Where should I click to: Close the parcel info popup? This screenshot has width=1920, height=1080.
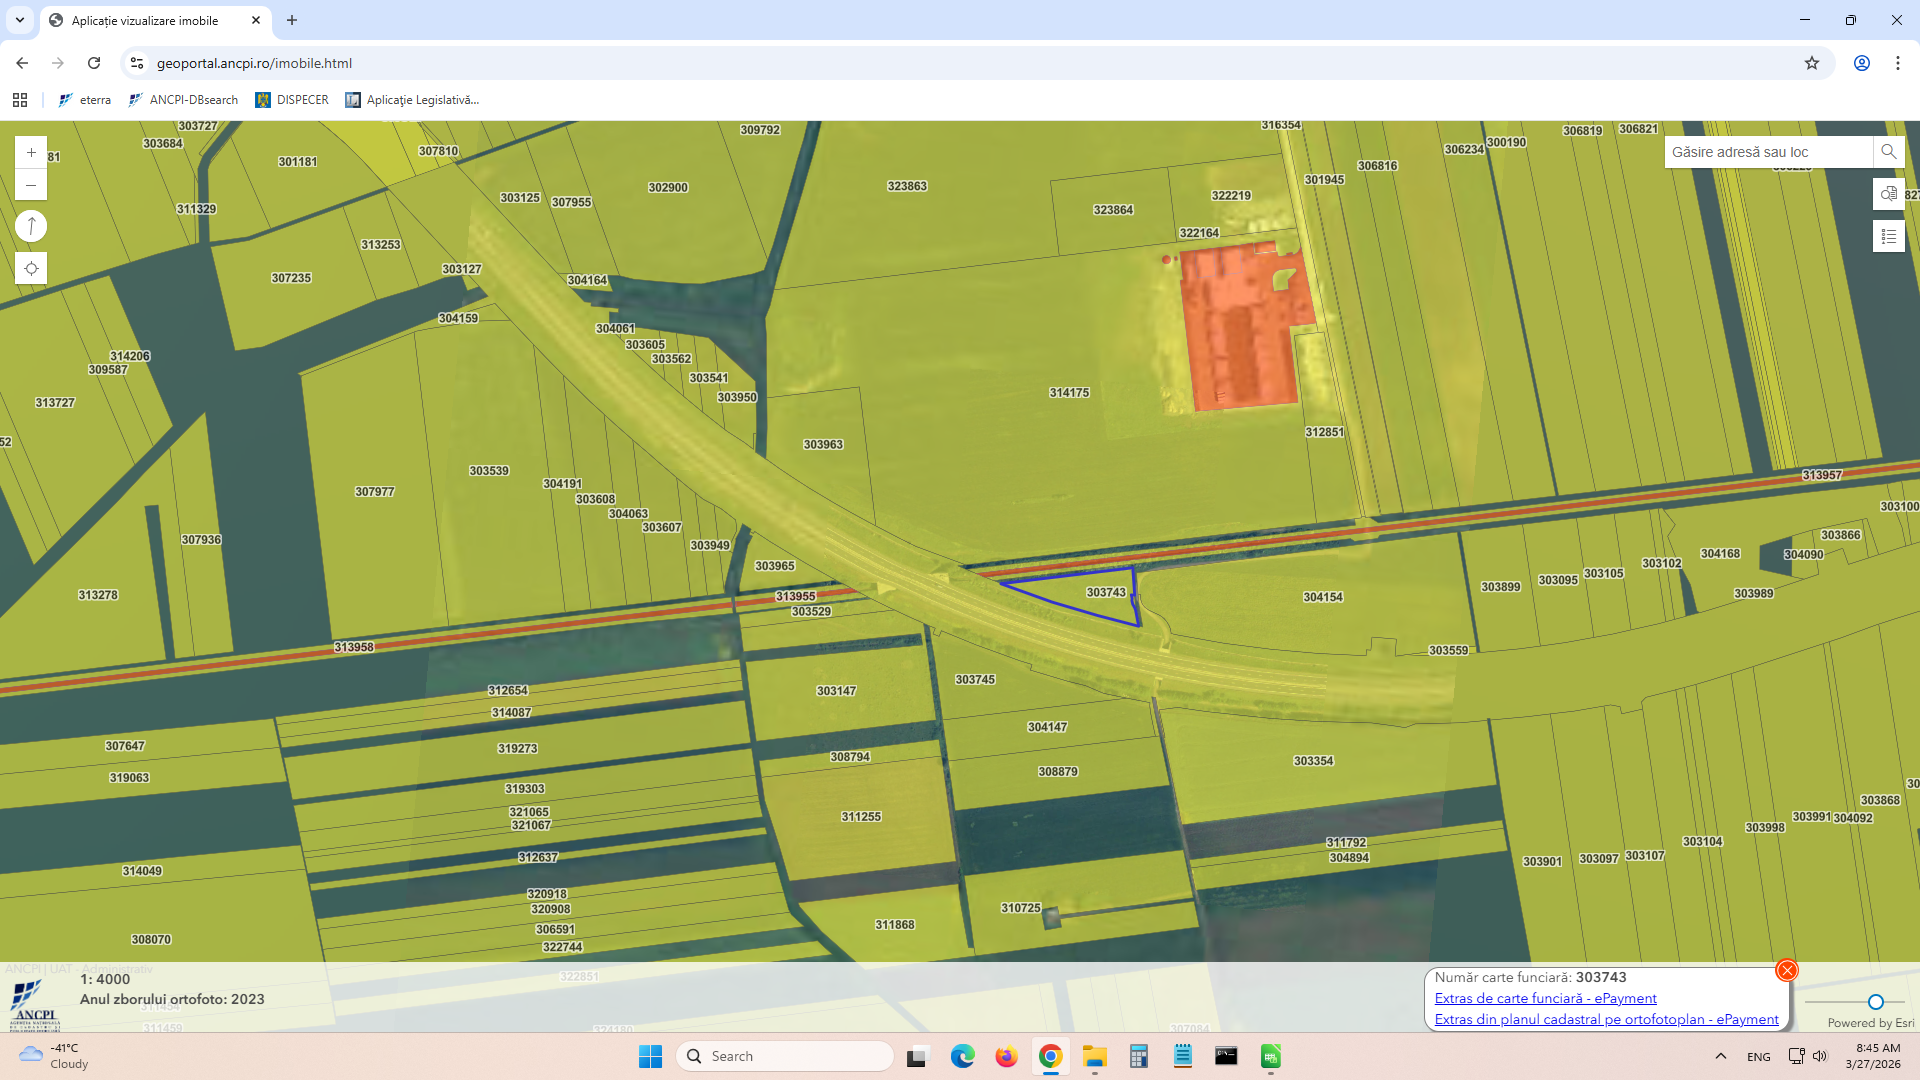tap(1786, 970)
